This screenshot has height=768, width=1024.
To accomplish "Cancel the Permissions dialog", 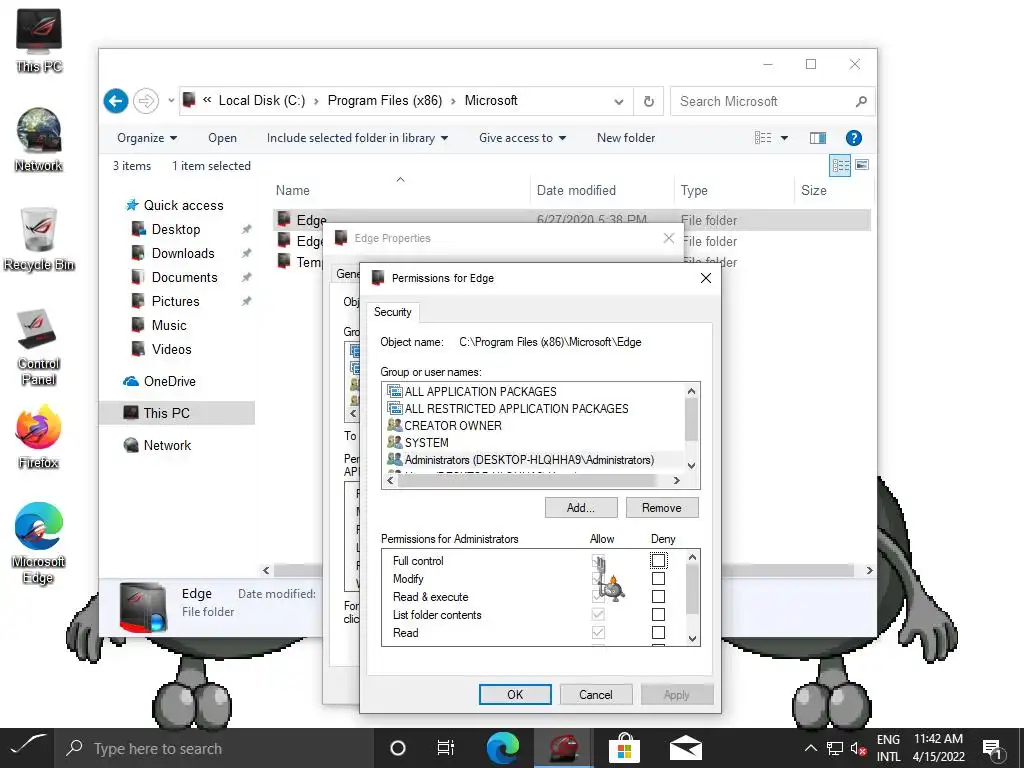I will 596,695.
